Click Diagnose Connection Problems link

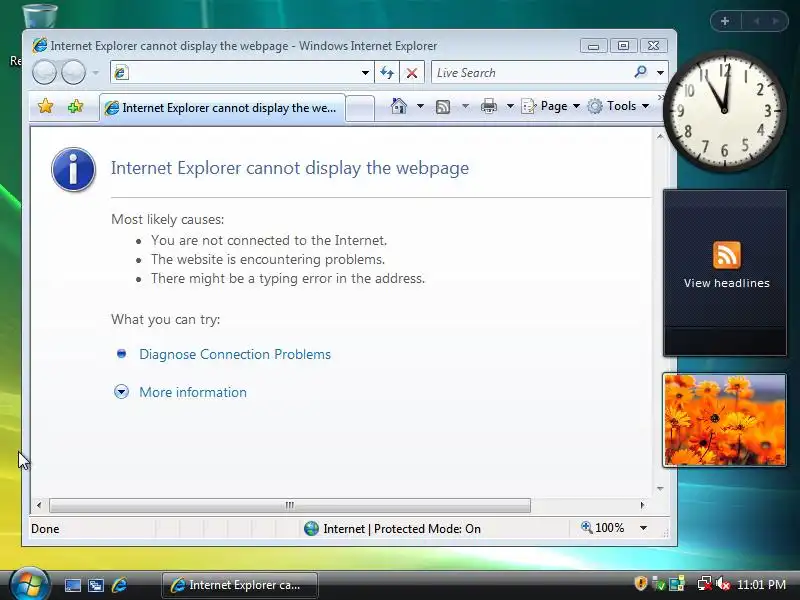(235, 354)
